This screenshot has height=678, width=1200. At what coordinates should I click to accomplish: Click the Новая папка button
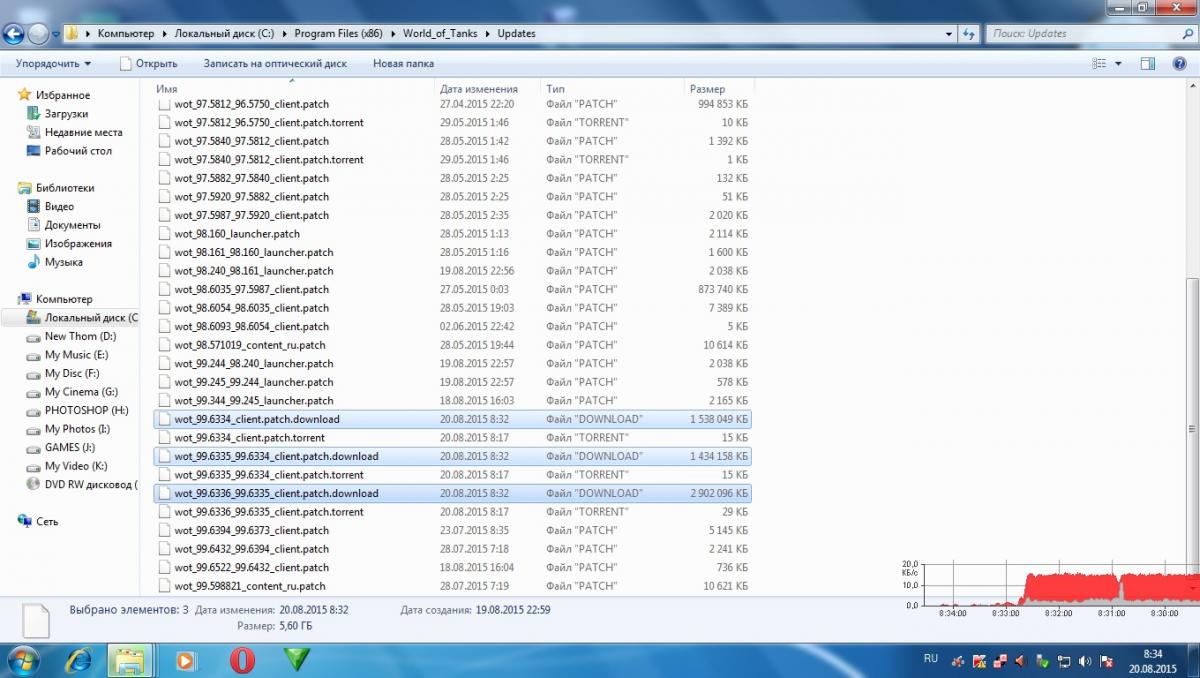403,63
